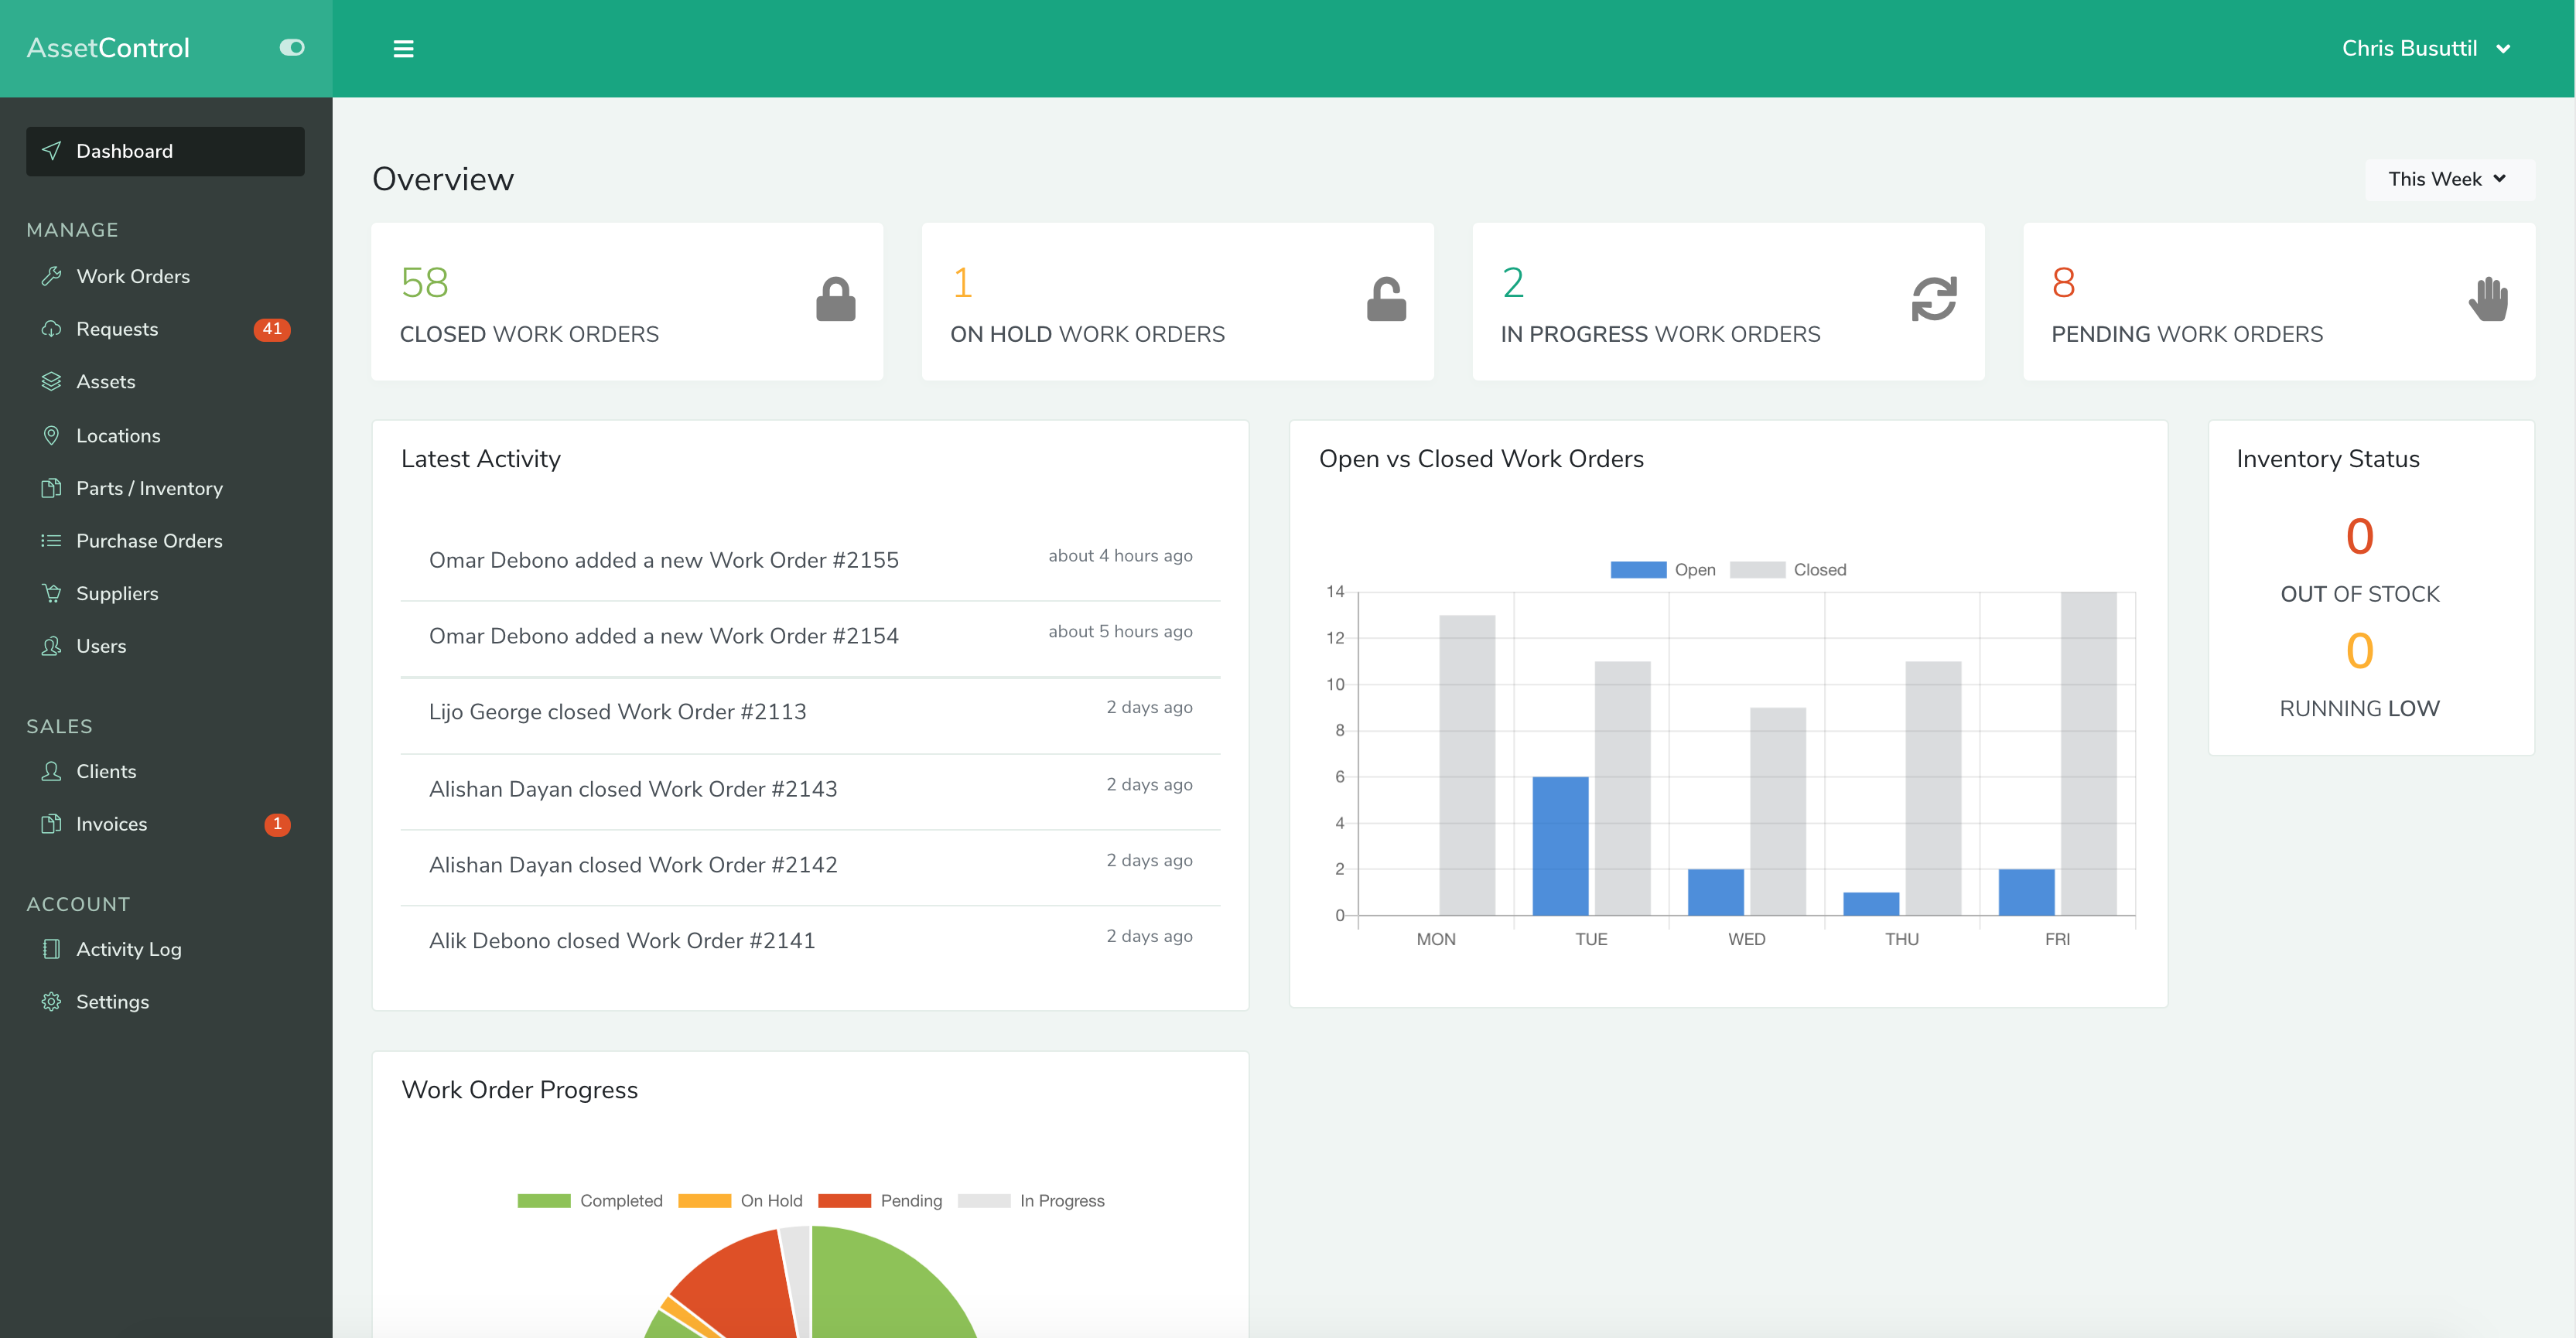The height and width of the screenshot is (1338, 2576).
Task: Click the 8 pending work orders count
Action: pos(2063,283)
